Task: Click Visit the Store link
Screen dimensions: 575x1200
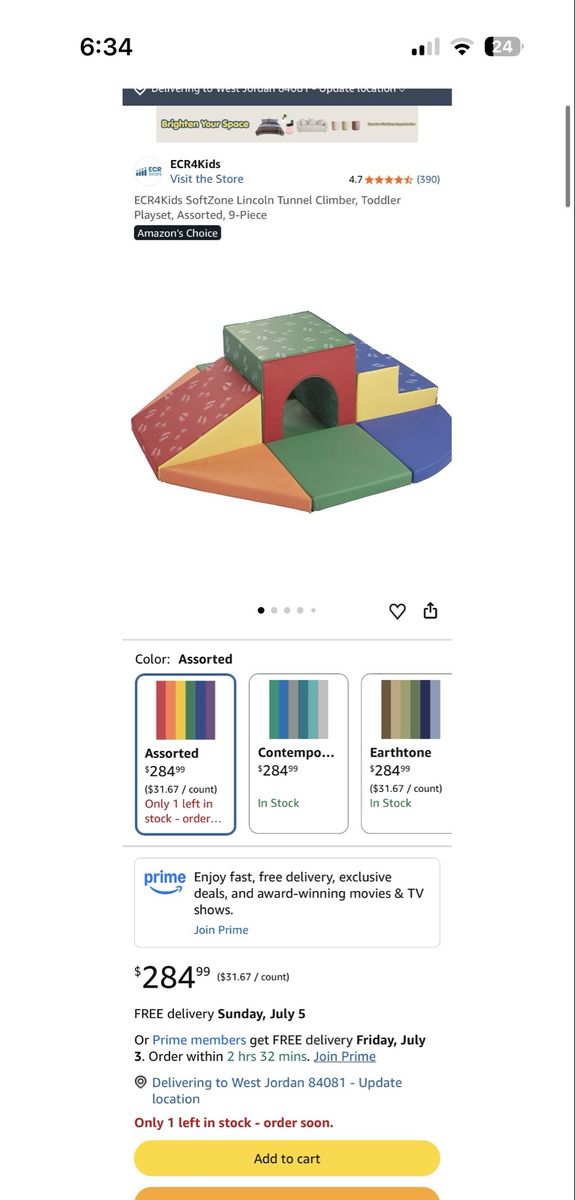Action: point(207,179)
